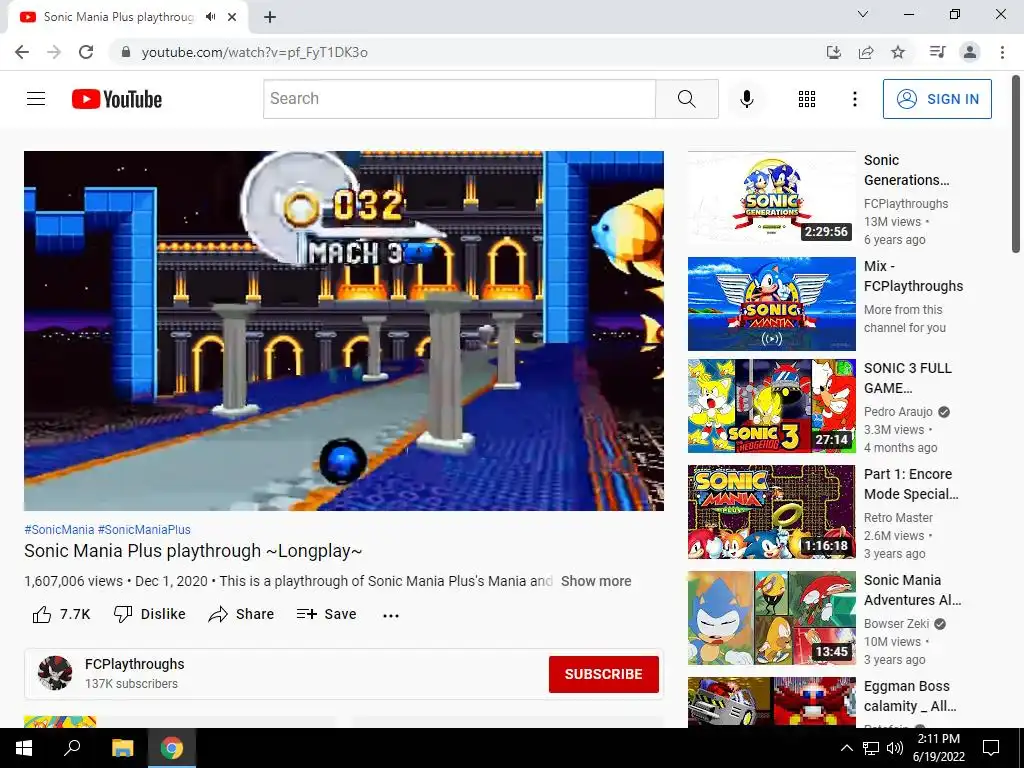
Task: Open the Windows Start menu
Action: (24, 748)
